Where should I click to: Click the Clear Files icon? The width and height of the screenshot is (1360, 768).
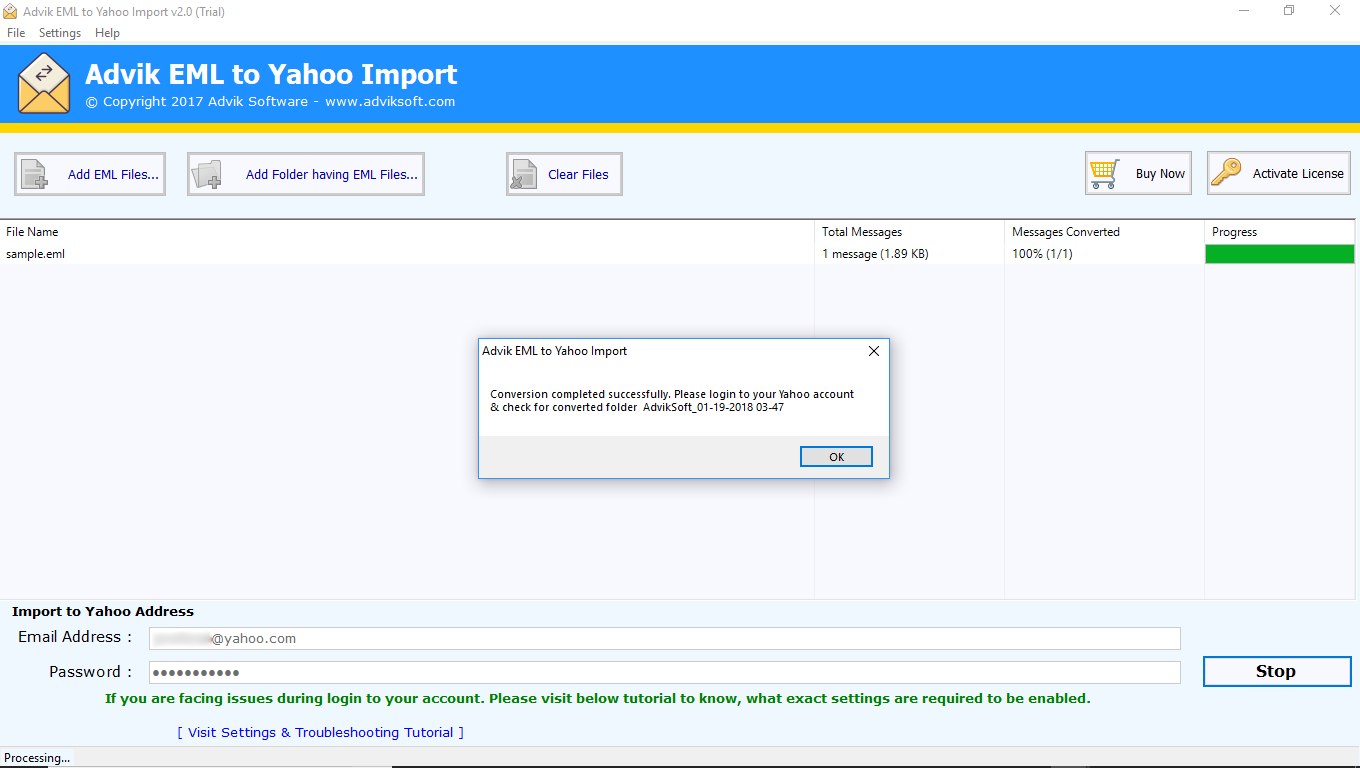click(x=524, y=174)
